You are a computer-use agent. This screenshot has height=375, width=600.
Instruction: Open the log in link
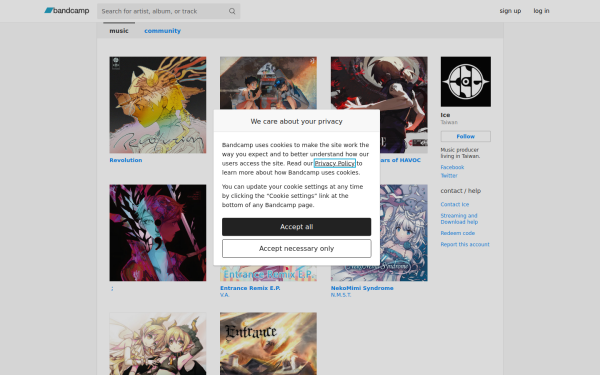pyautogui.click(x=541, y=11)
